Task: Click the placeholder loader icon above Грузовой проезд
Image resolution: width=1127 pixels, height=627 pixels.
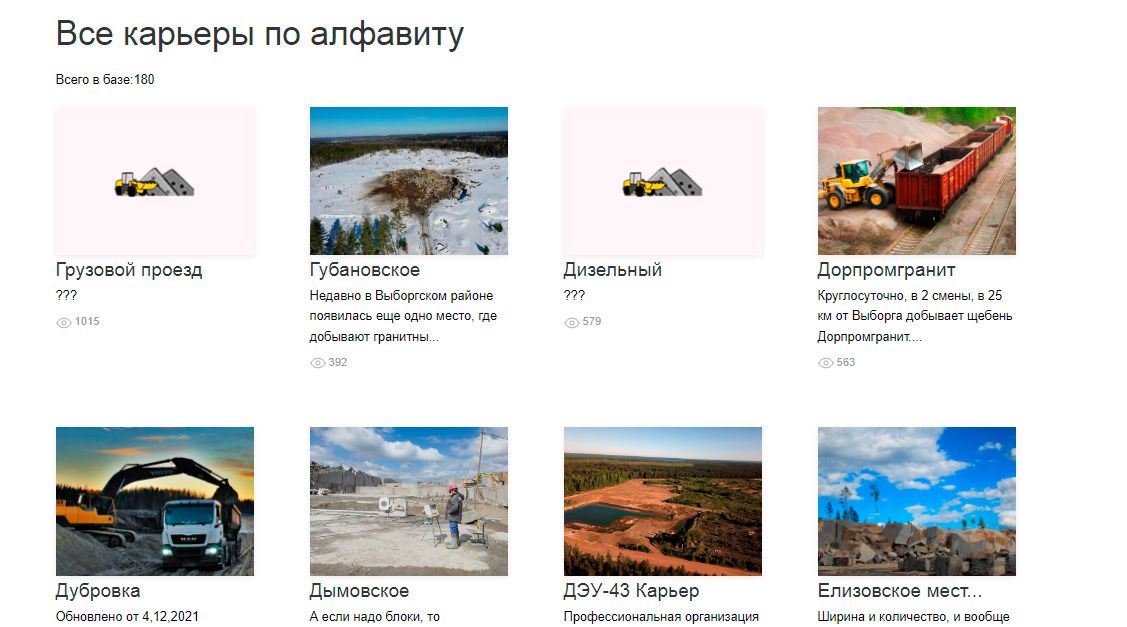Action: point(155,182)
